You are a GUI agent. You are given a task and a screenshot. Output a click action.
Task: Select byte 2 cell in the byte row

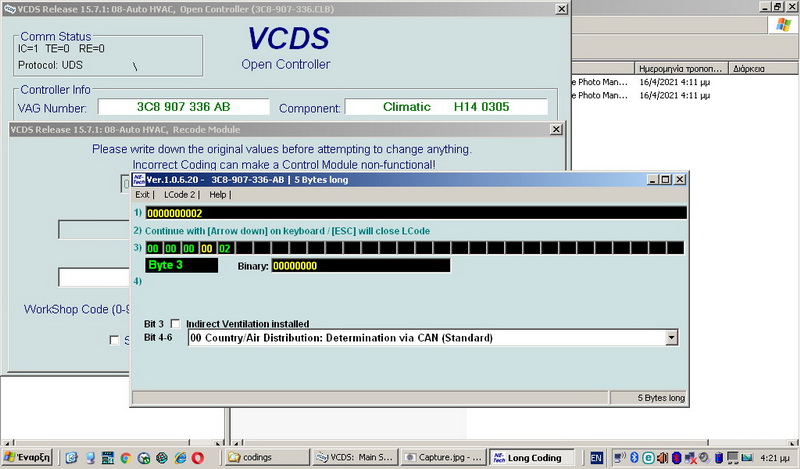click(x=189, y=249)
